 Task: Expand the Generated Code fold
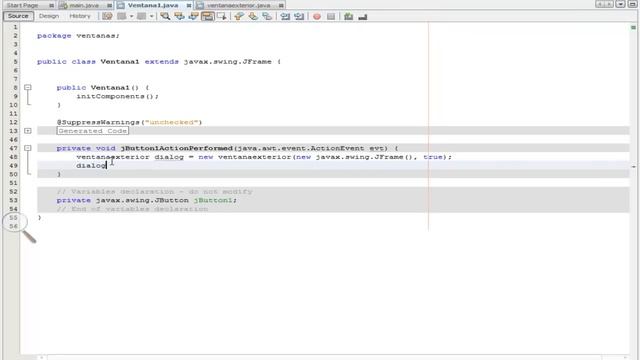click(28, 131)
